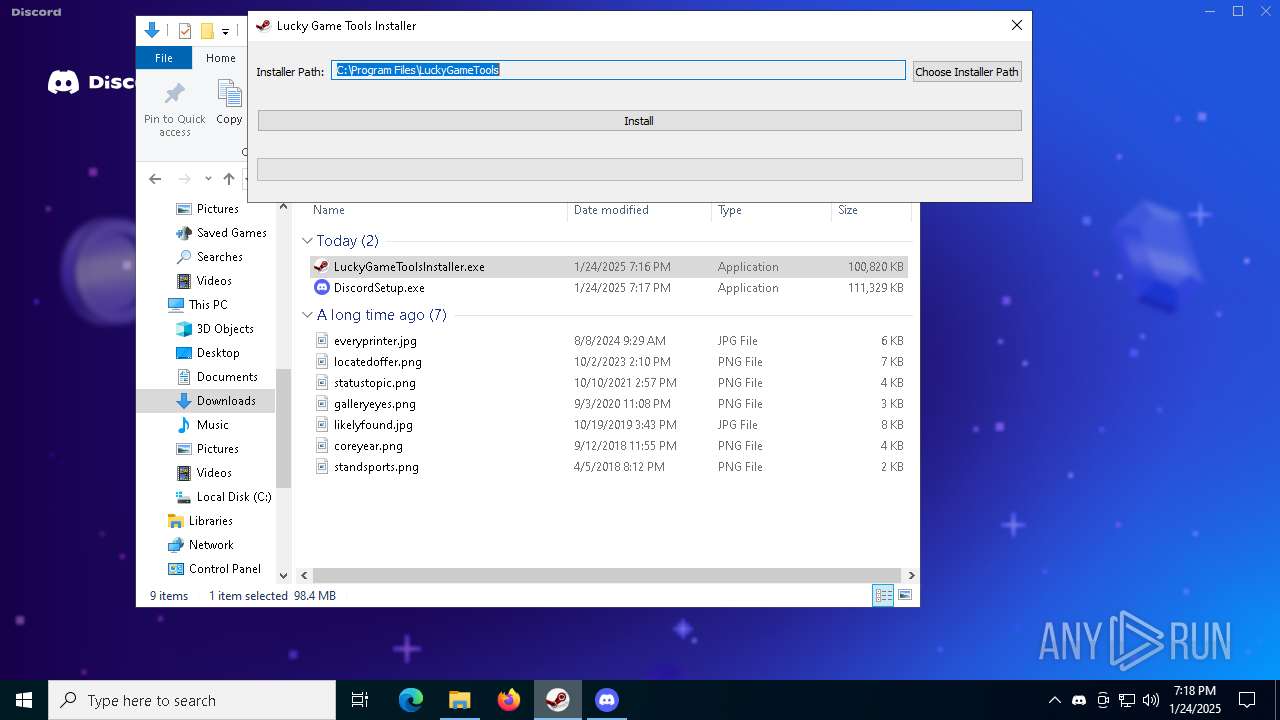Click the up one level arrow
Viewport: 1280px width, 720px height.
(x=229, y=179)
